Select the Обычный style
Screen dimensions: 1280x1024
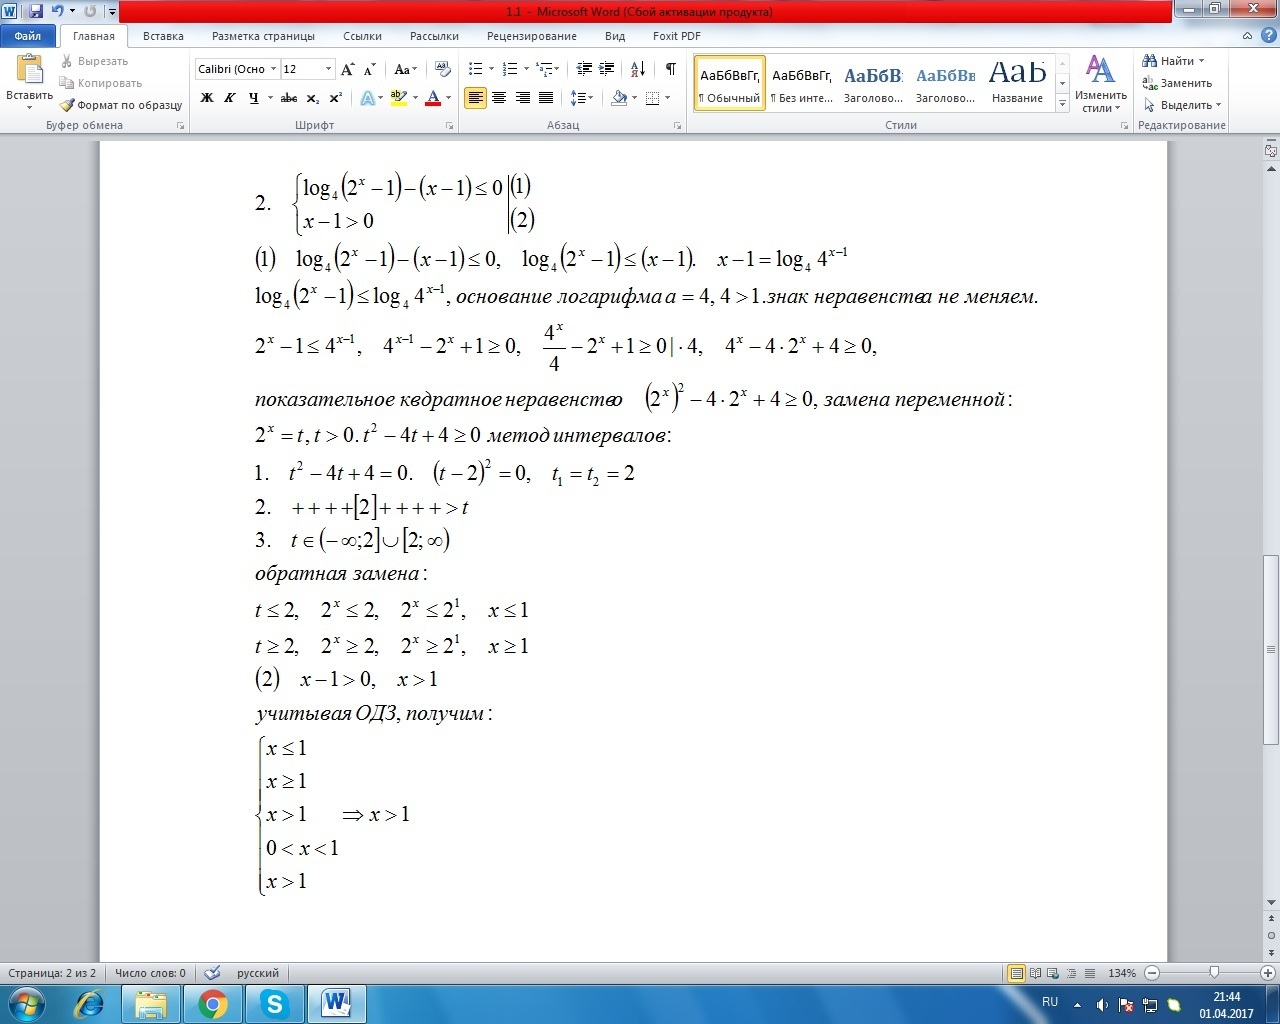[730, 83]
